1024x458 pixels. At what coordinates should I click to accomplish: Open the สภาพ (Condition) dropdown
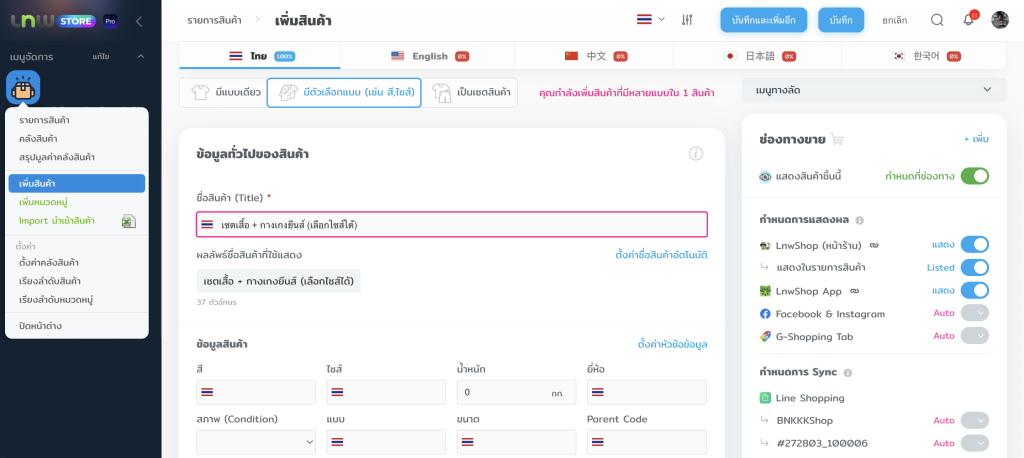click(x=256, y=441)
